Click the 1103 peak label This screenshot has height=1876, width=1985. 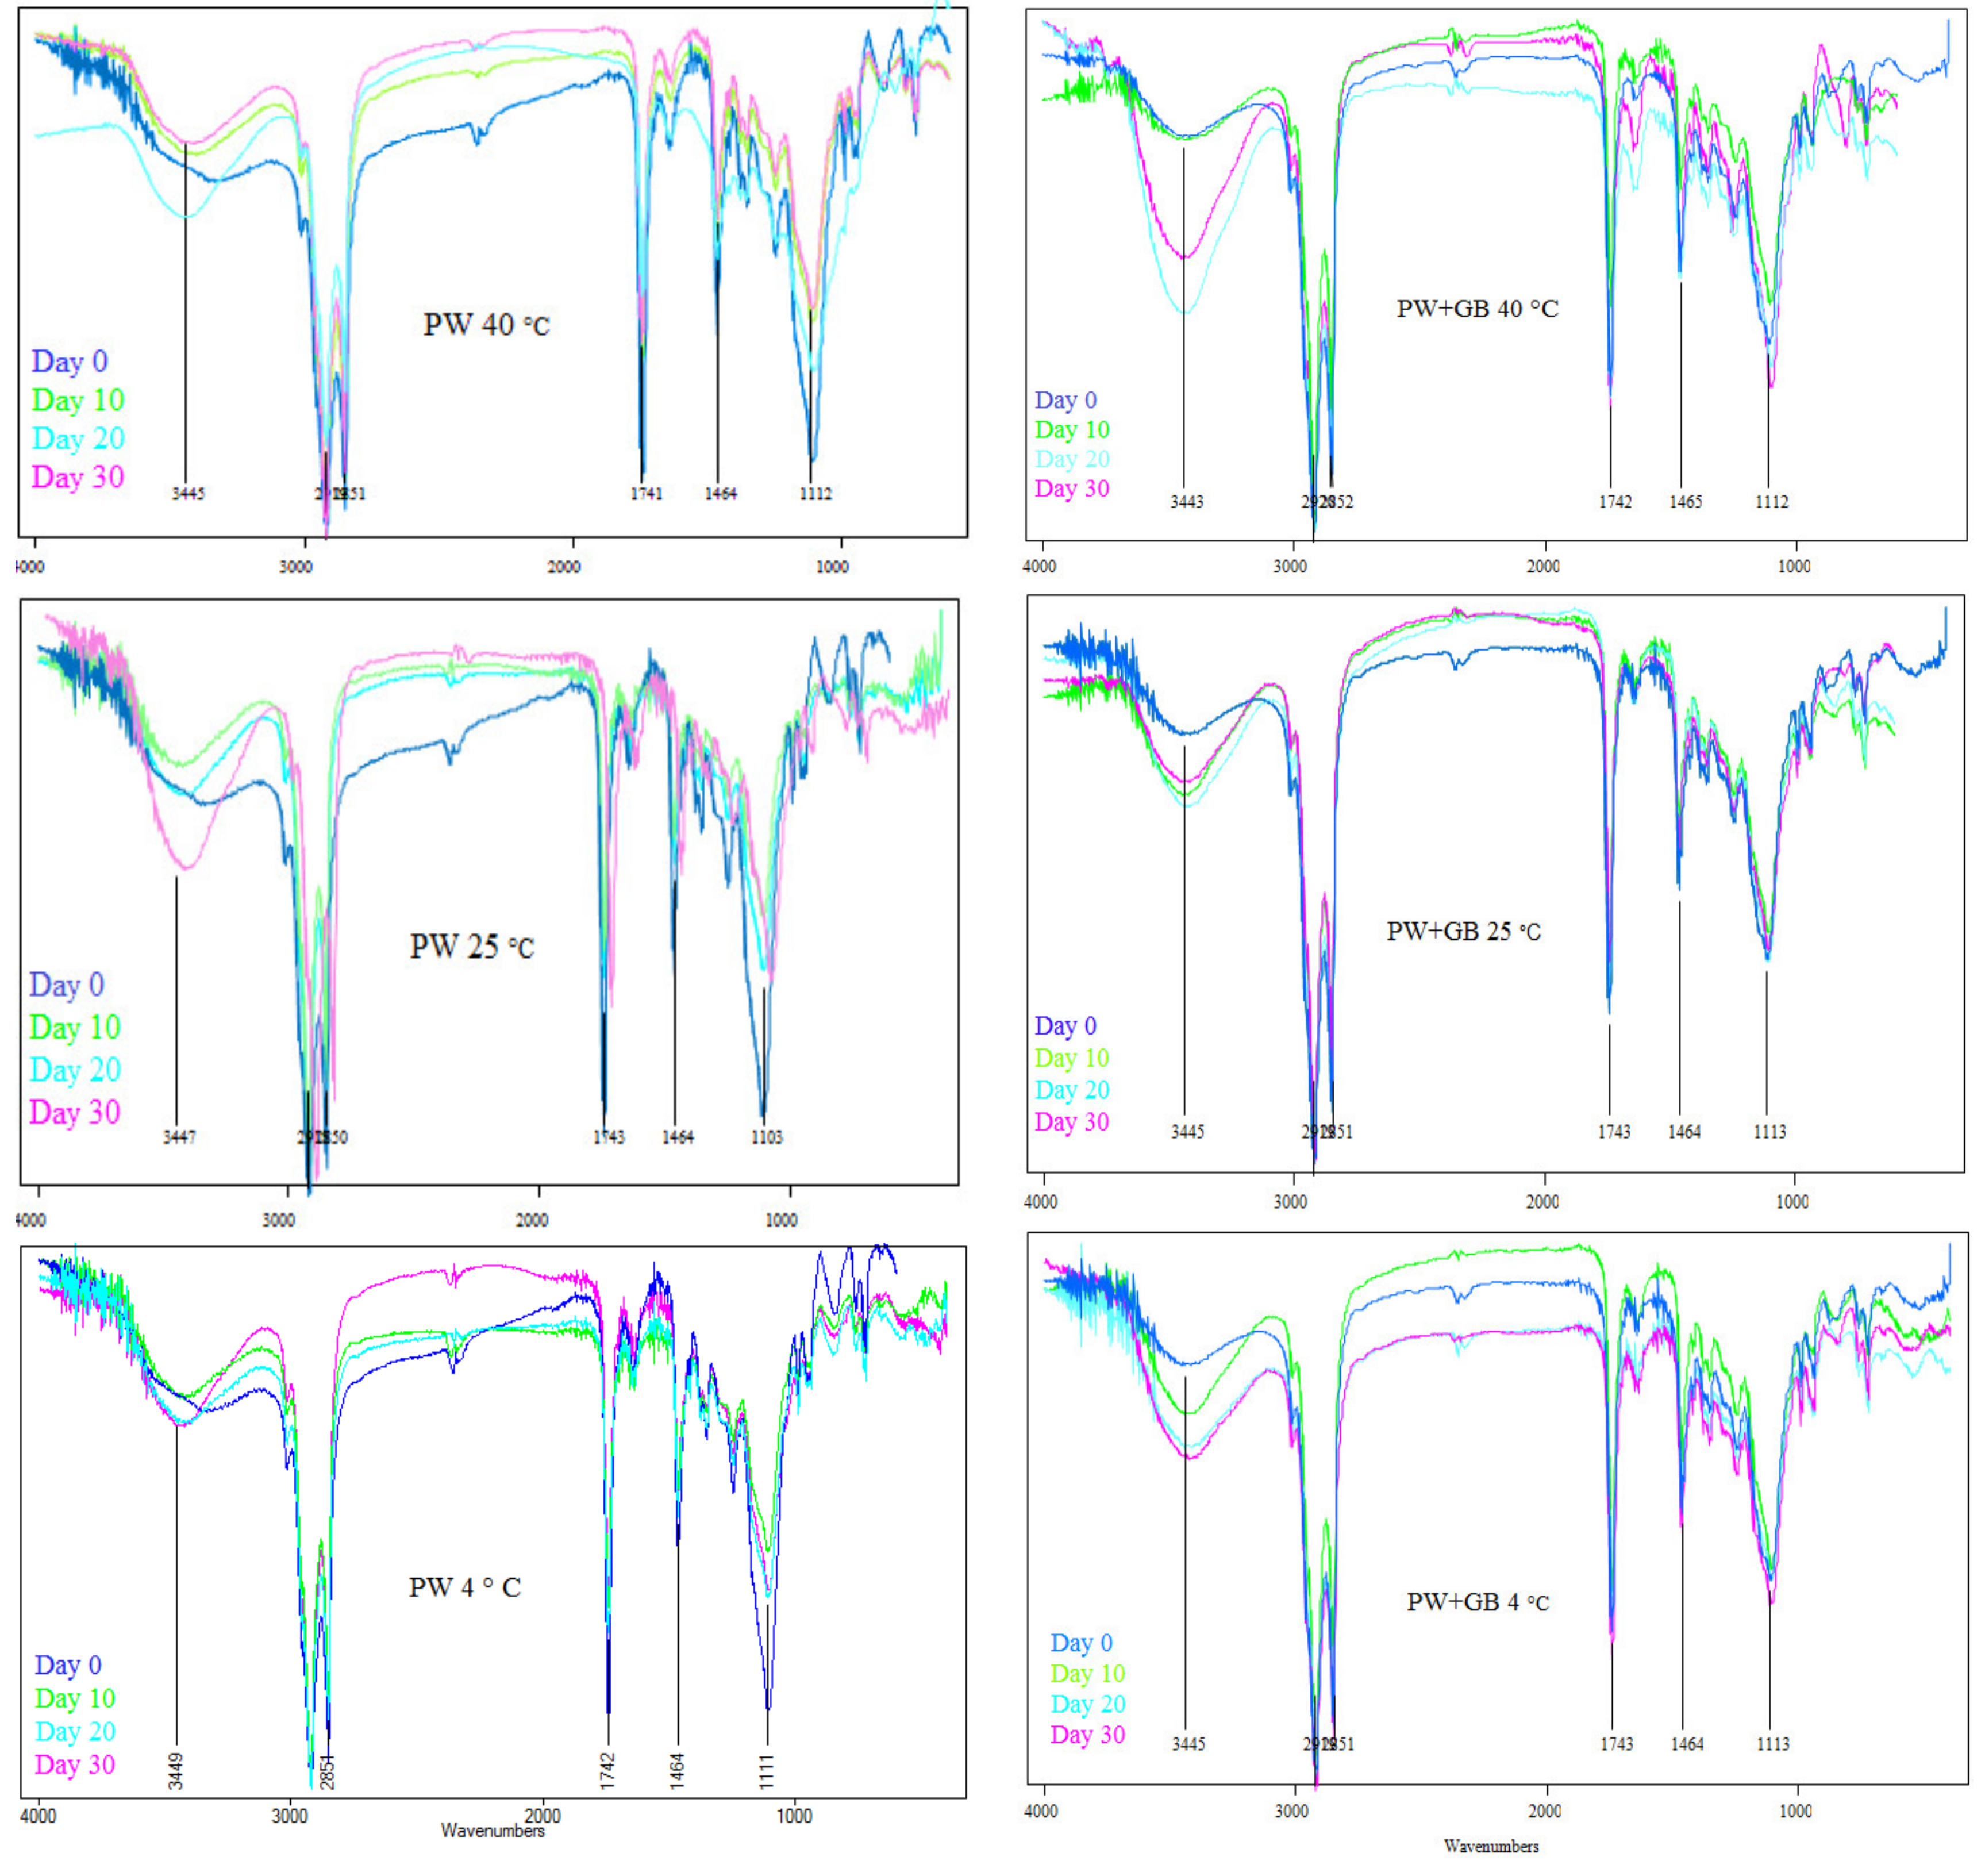coord(767,1137)
